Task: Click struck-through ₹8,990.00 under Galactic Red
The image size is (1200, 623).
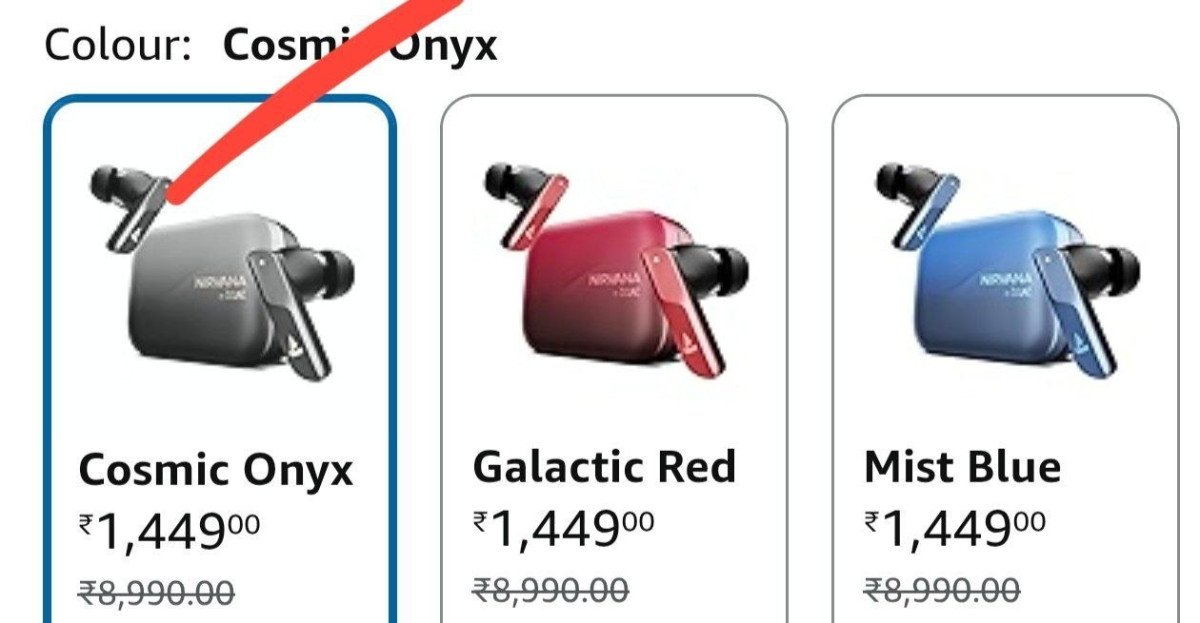Action: (x=551, y=589)
